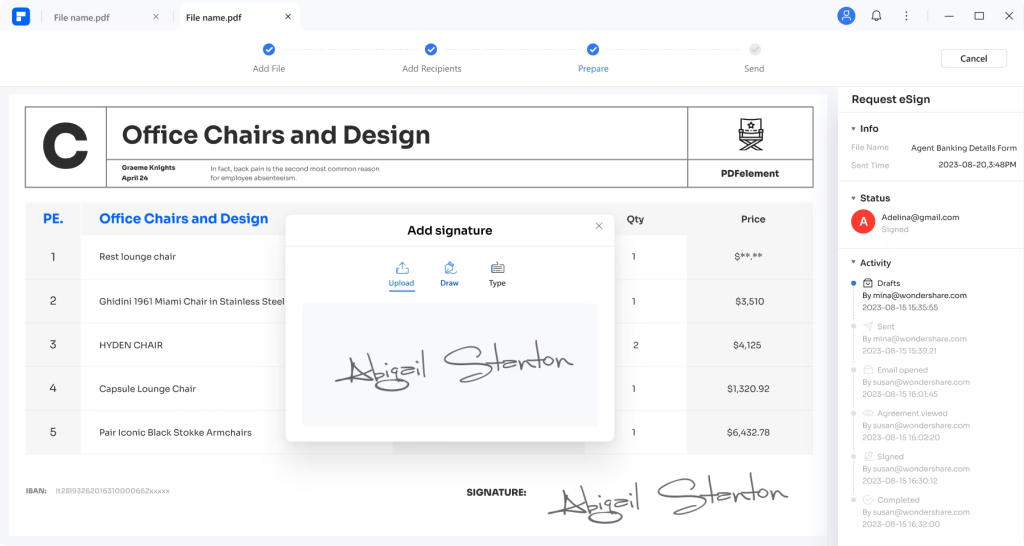Go to the Add Recipients step
Image resolution: width=1024 pixels, height=546 pixels.
point(431,49)
